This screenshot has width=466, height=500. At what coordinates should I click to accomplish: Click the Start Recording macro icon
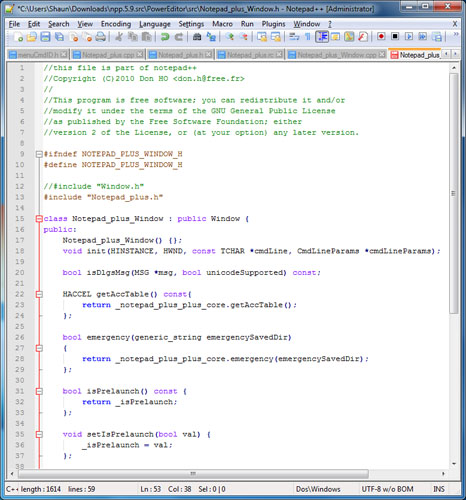point(381,37)
